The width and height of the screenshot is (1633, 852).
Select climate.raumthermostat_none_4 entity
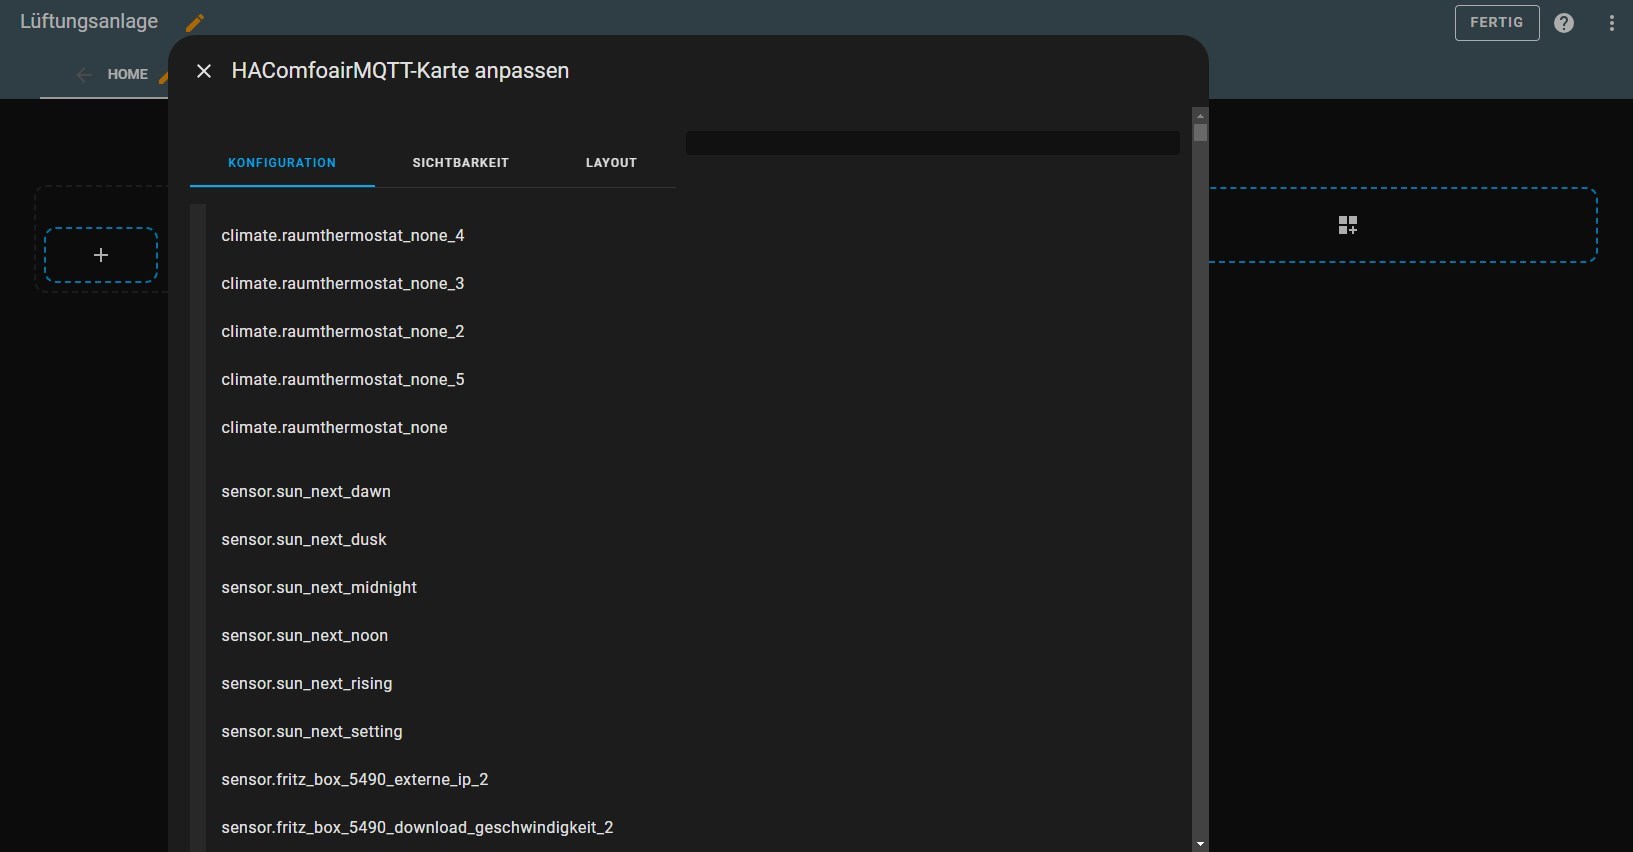pyautogui.click(x=343, y=236)
